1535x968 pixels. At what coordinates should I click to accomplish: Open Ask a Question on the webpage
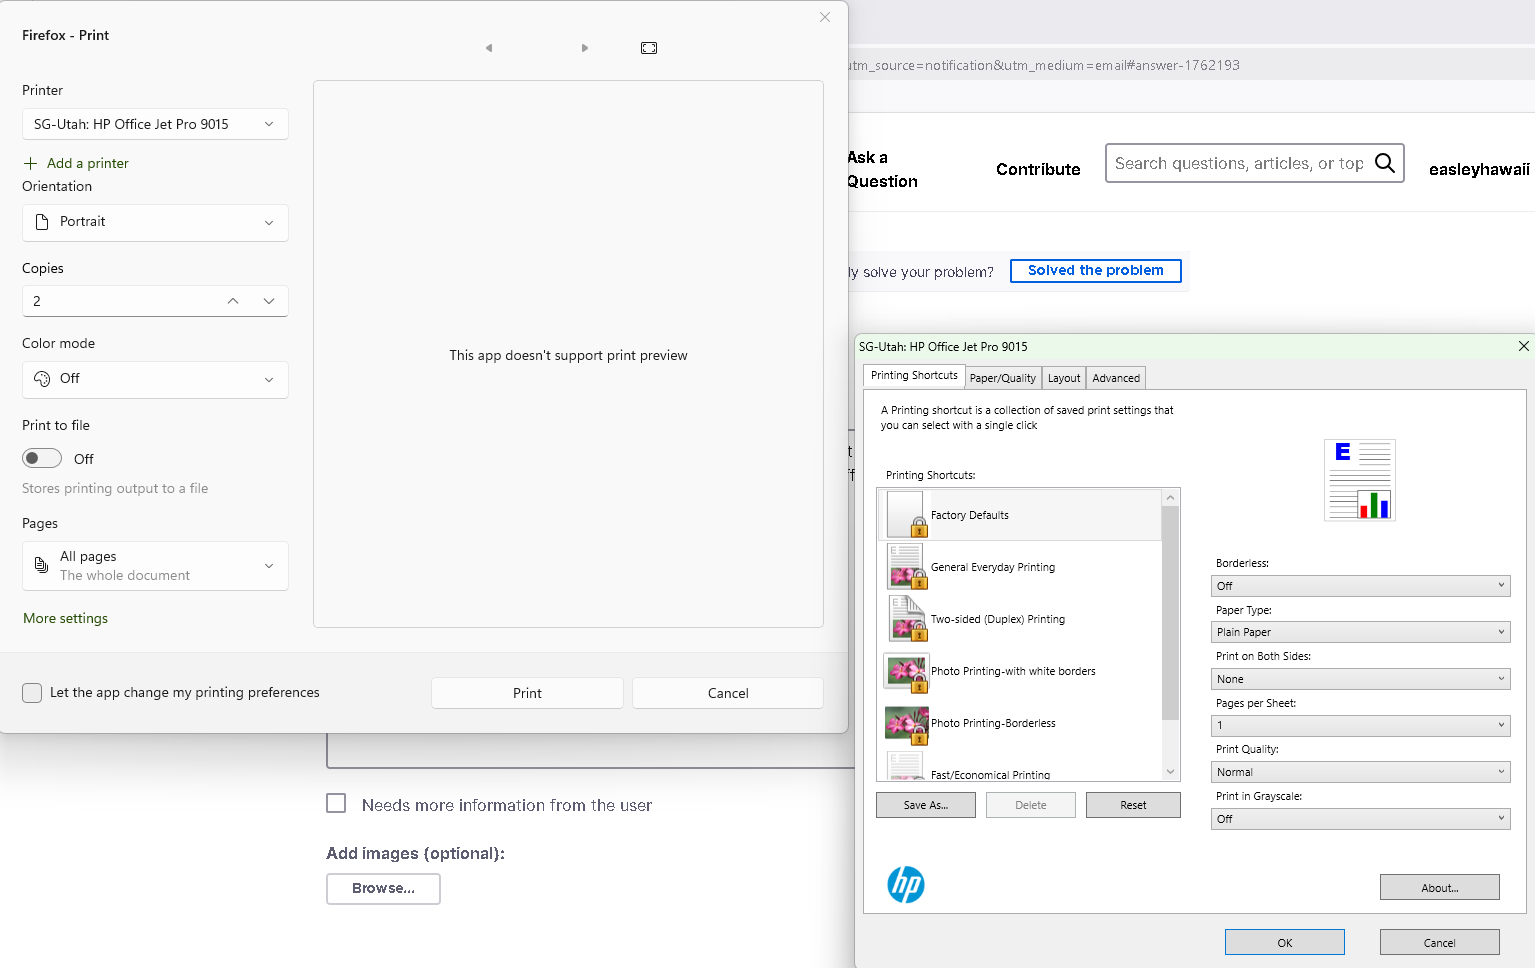(882, 169)
